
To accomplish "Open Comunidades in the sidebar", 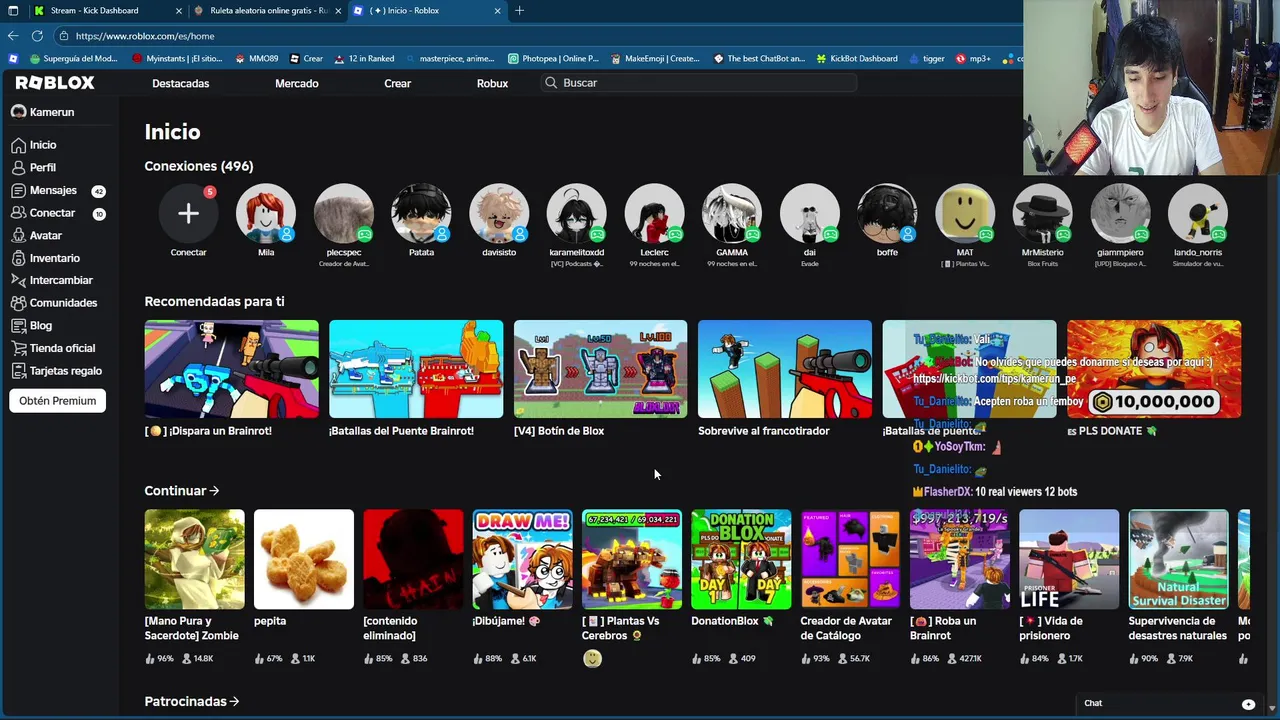I will pyautogui.click(x=54, y=303).
